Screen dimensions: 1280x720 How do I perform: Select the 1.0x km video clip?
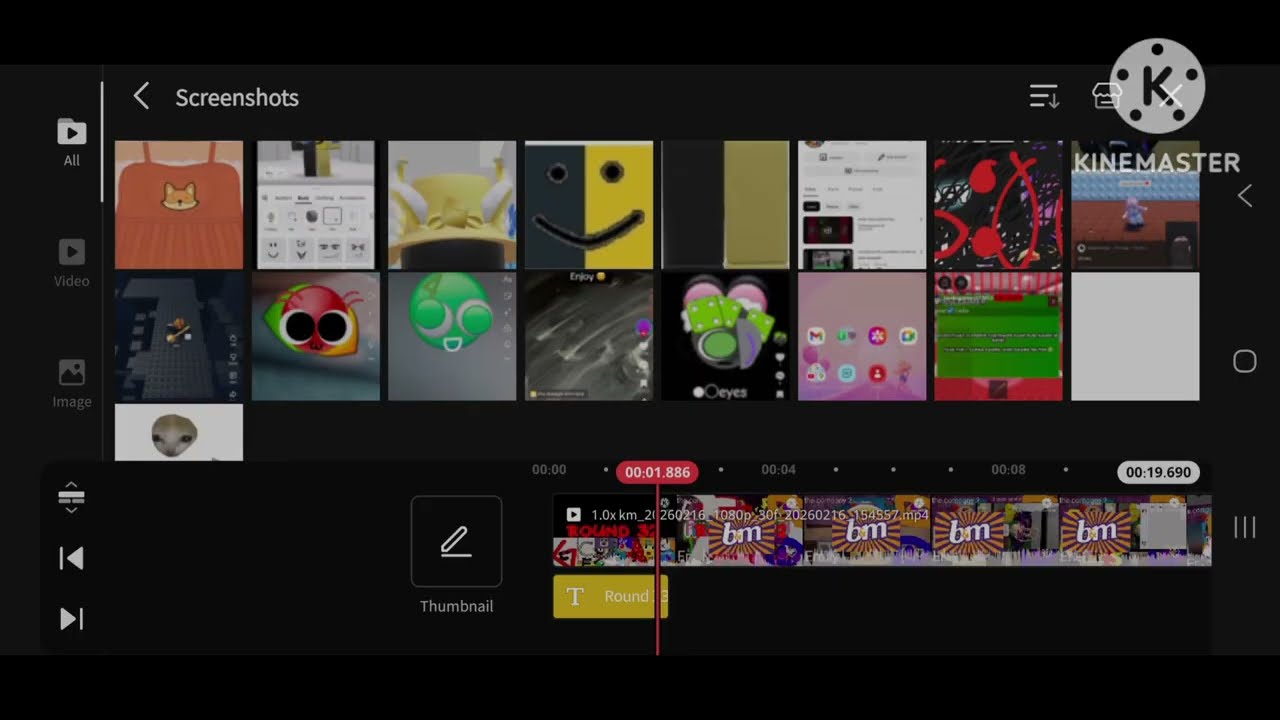tap(882, 531)
